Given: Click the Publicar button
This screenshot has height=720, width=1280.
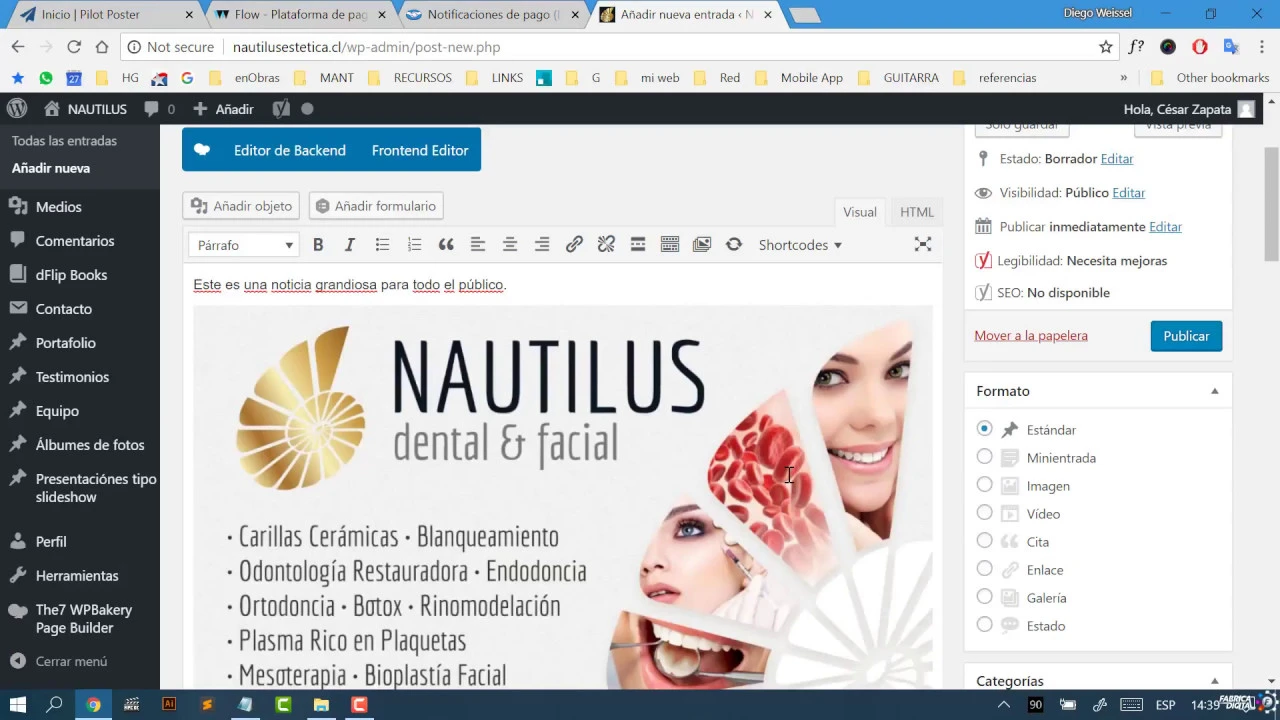Looking at the screenshot, I should 1186,336.
